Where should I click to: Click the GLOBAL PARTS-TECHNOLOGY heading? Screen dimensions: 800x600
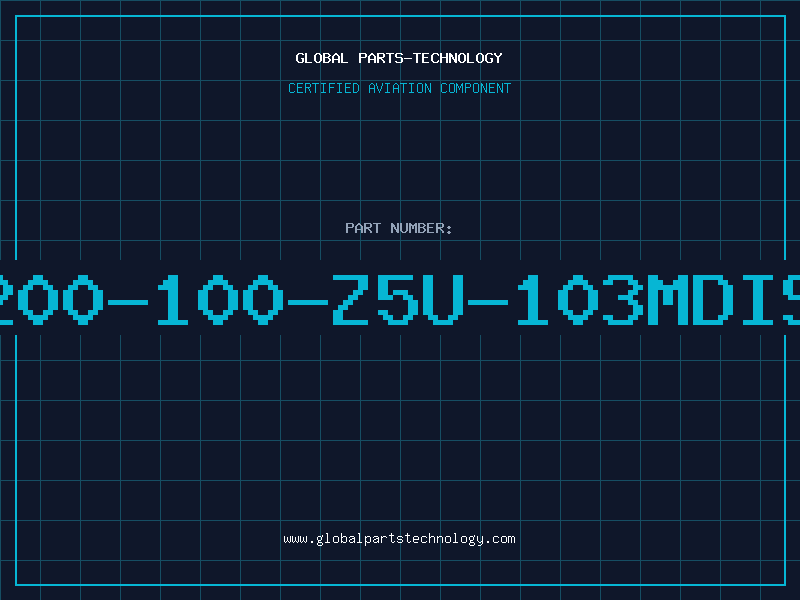coord(399,58)
